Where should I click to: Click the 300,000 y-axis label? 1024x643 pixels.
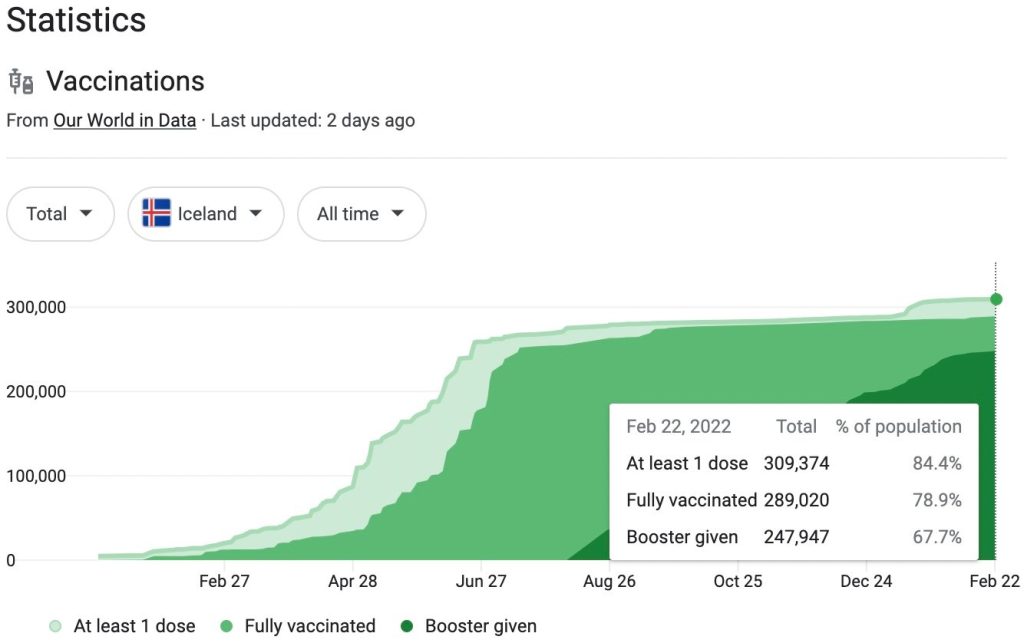(x=36, y=307)
